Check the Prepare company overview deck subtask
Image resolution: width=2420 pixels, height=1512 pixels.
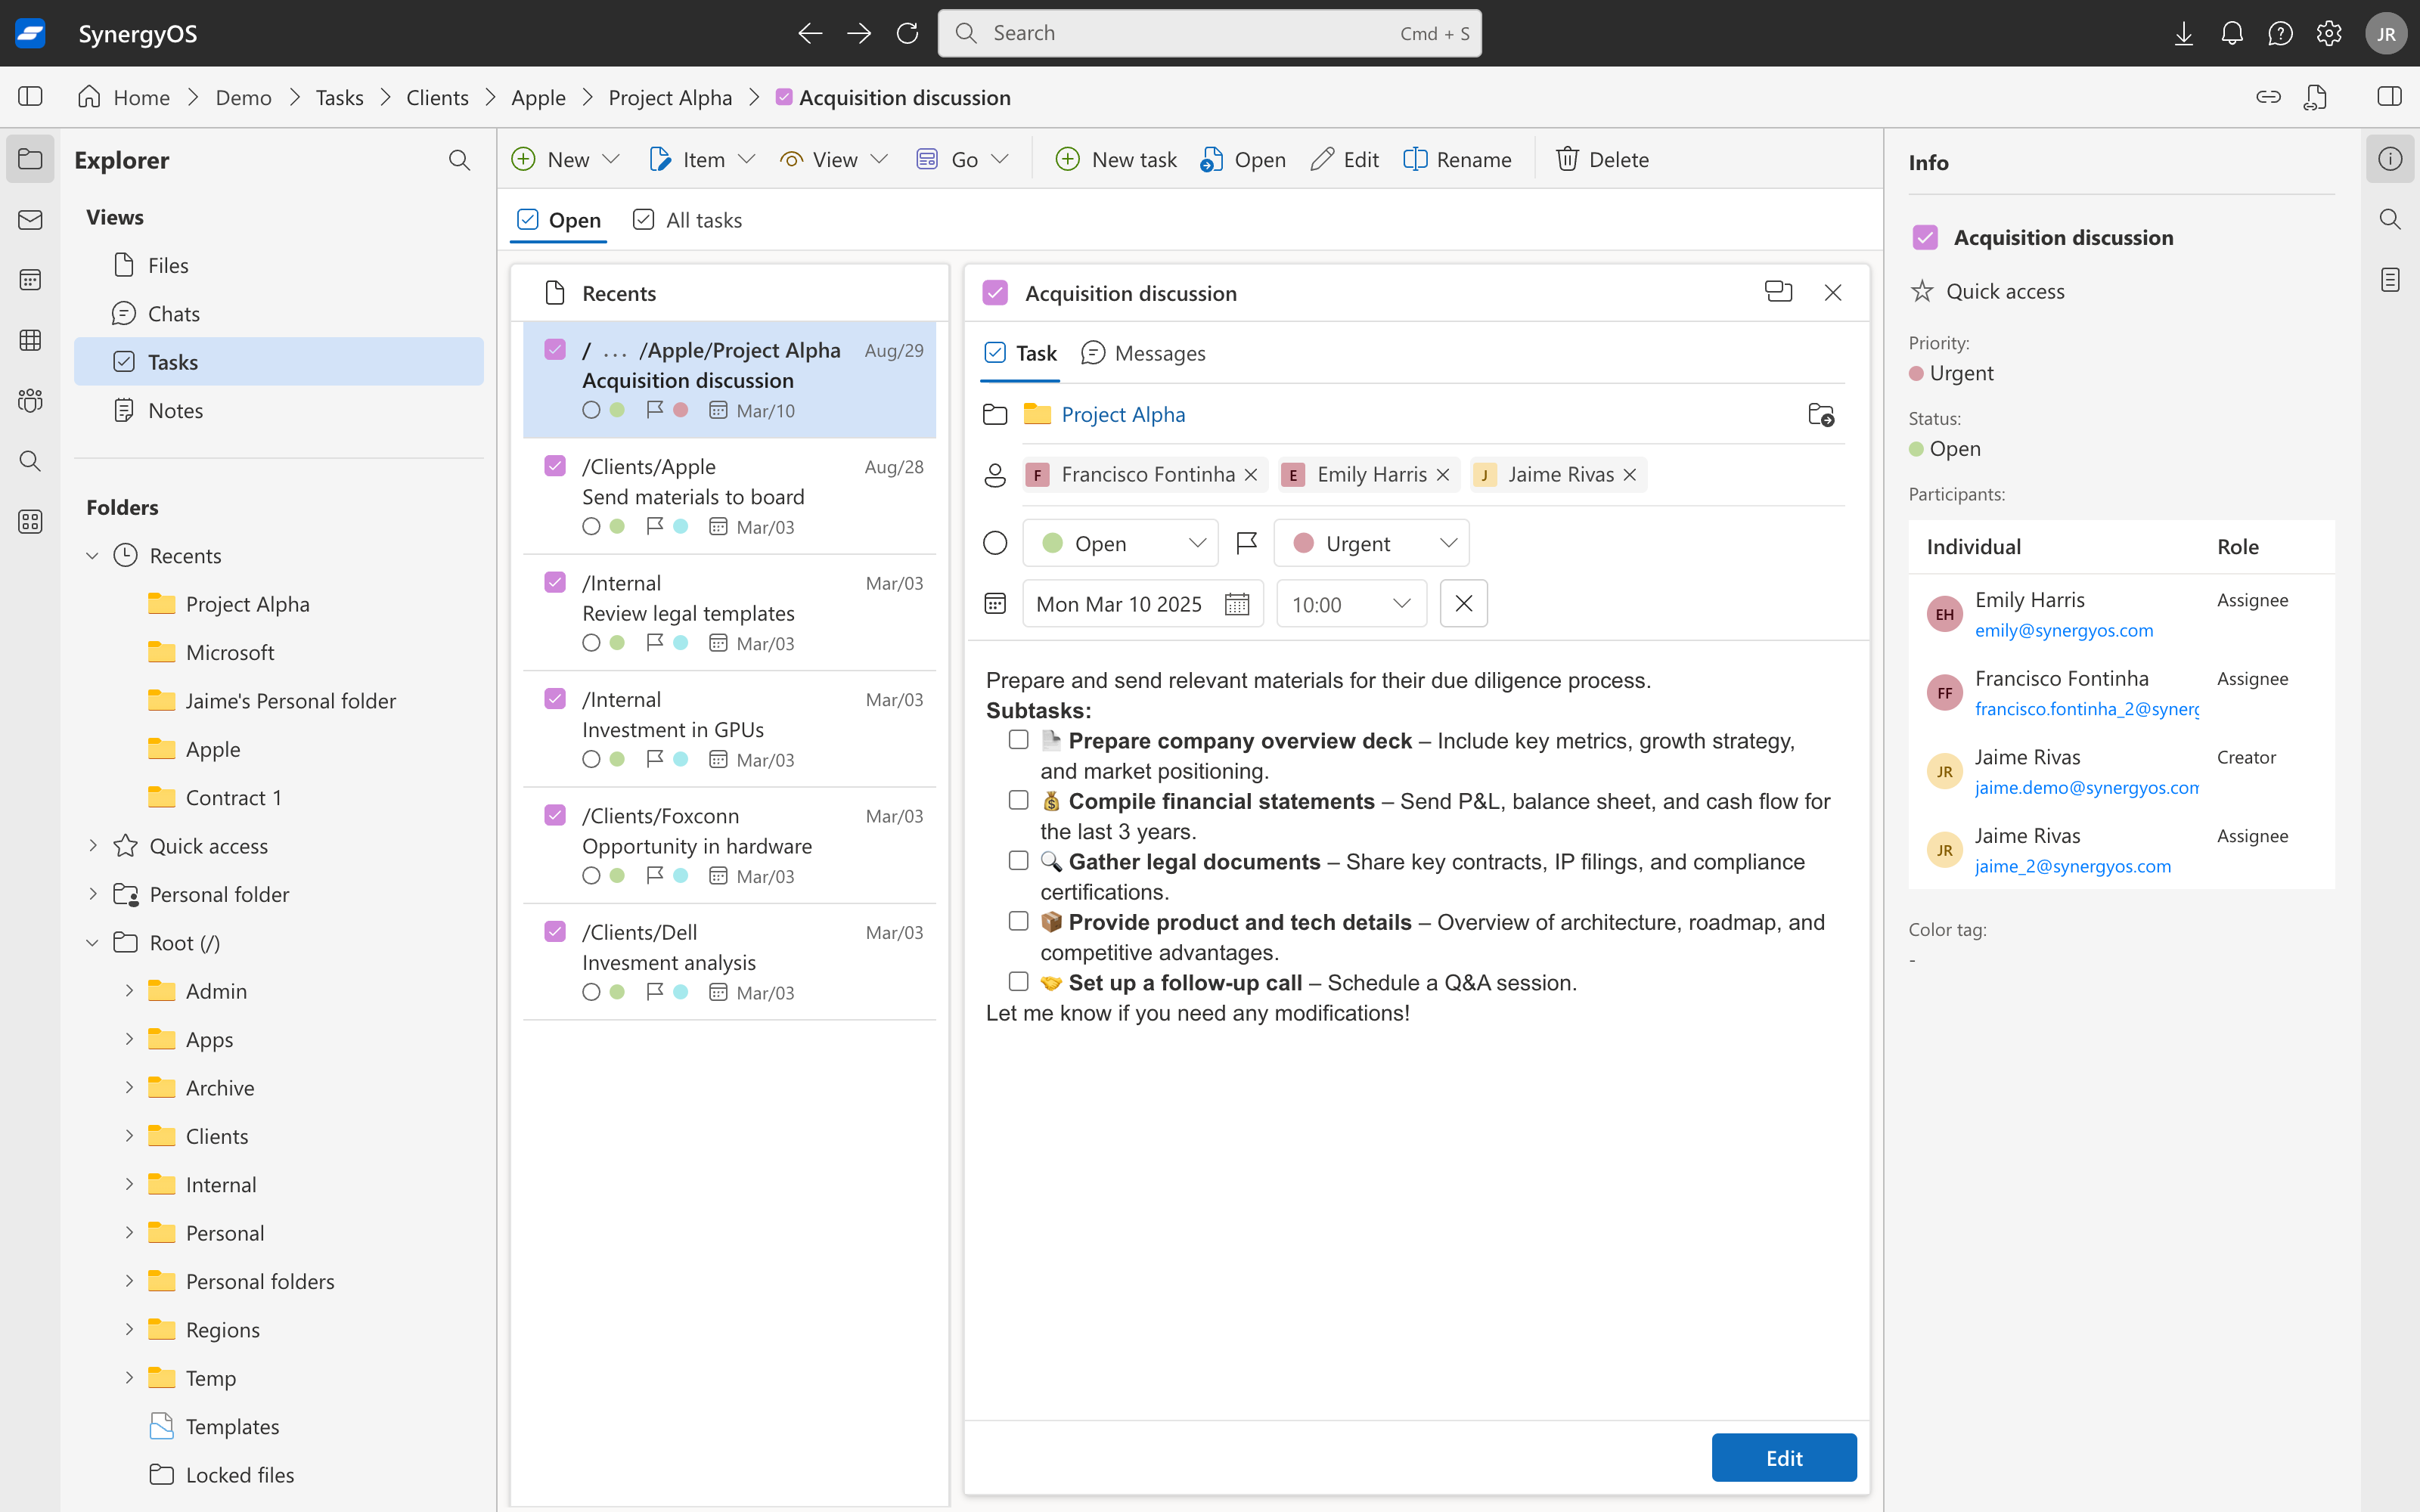click(x=1018, y=740)
